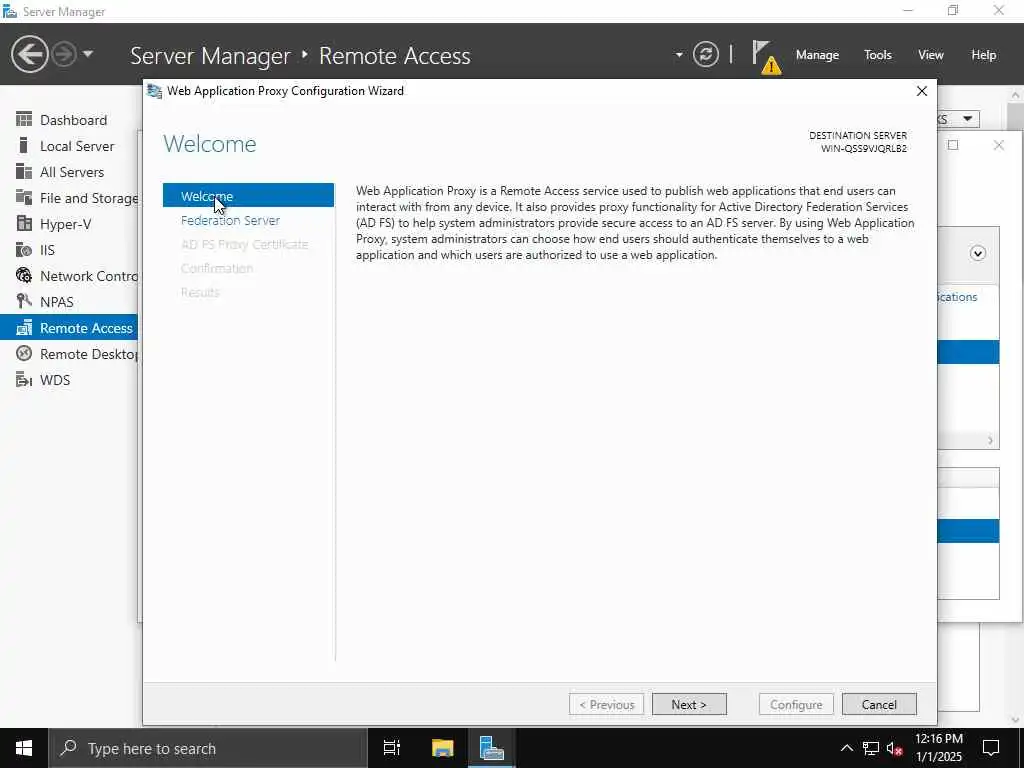Click the taskbar clock showing 12:16 PM

coord(938,748)
